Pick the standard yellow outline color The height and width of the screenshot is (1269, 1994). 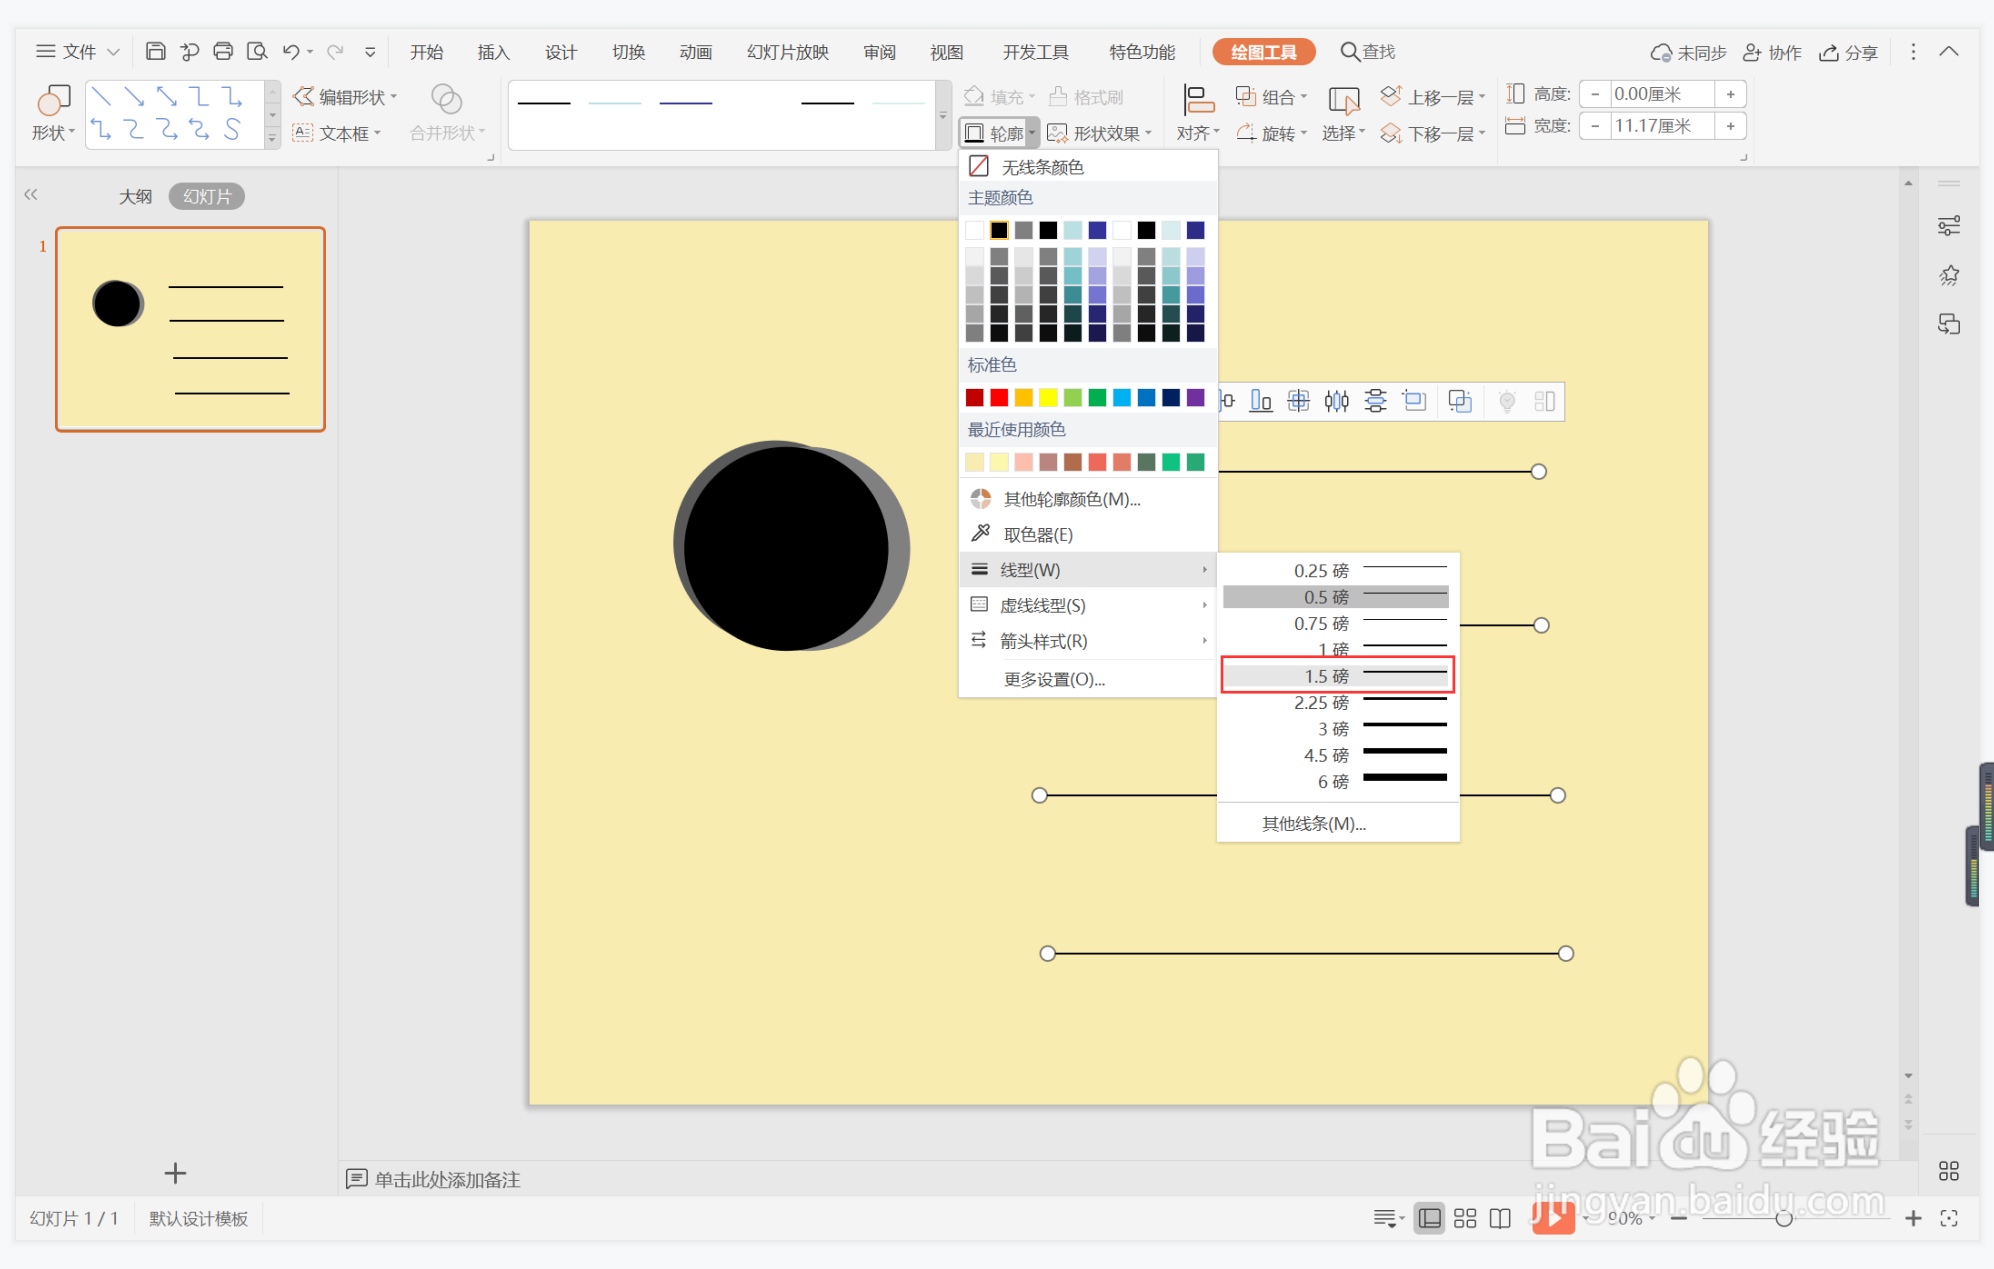click(1048, 398)
